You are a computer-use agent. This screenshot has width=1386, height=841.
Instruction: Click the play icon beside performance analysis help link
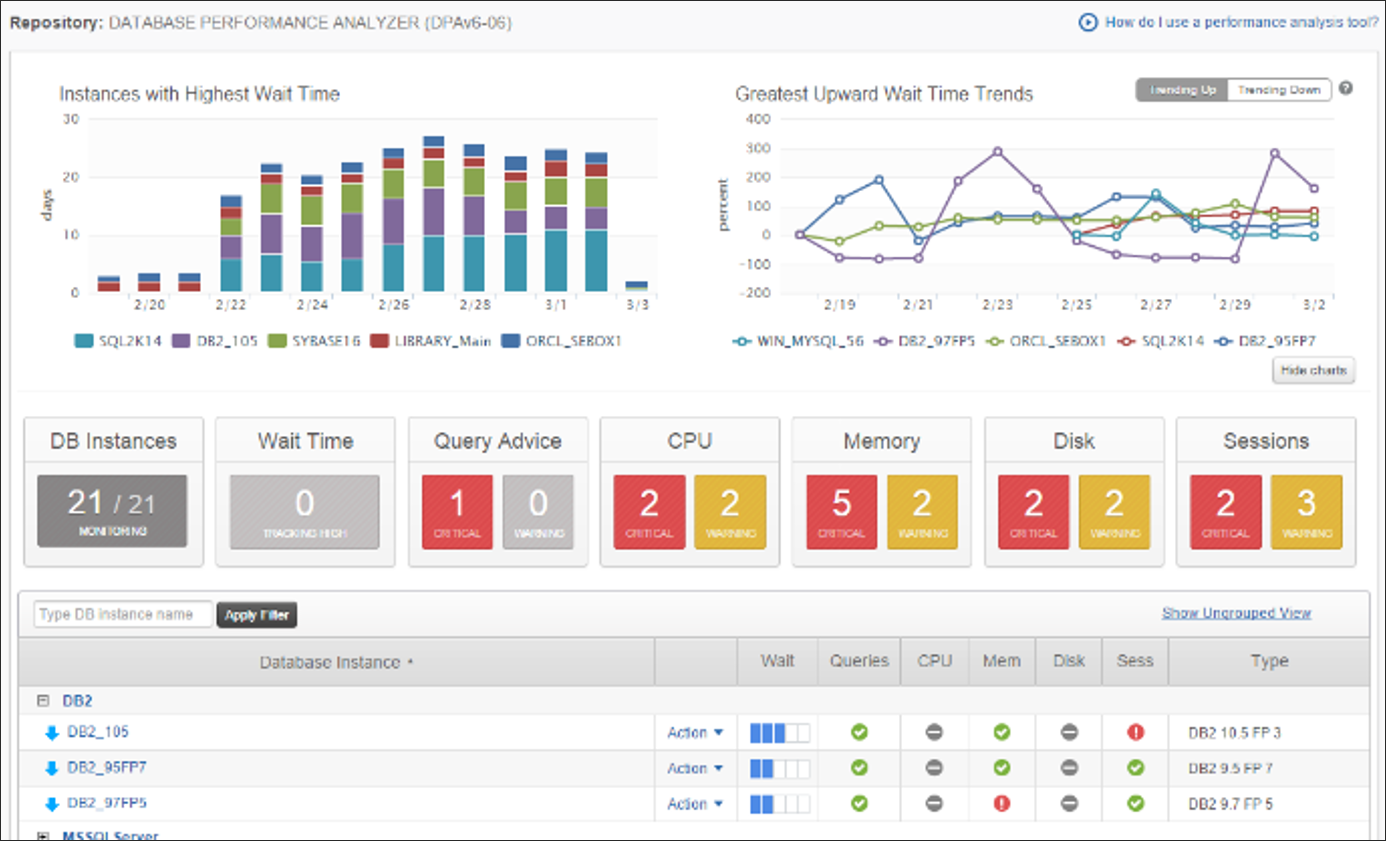pos(1089,22)
